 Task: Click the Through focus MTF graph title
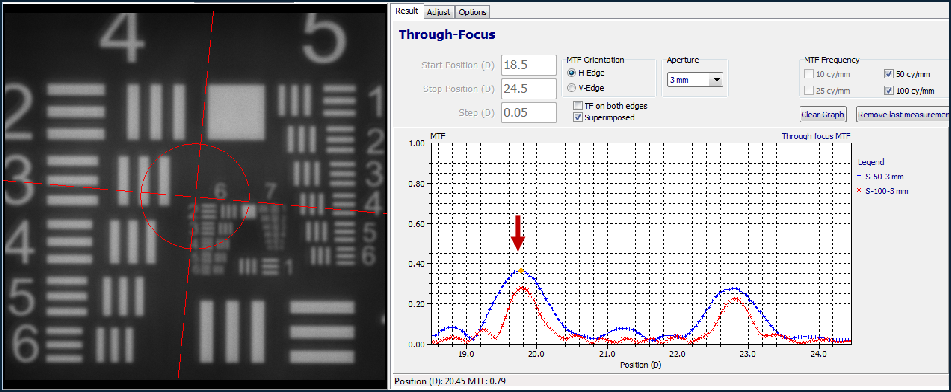click(816, 136)
